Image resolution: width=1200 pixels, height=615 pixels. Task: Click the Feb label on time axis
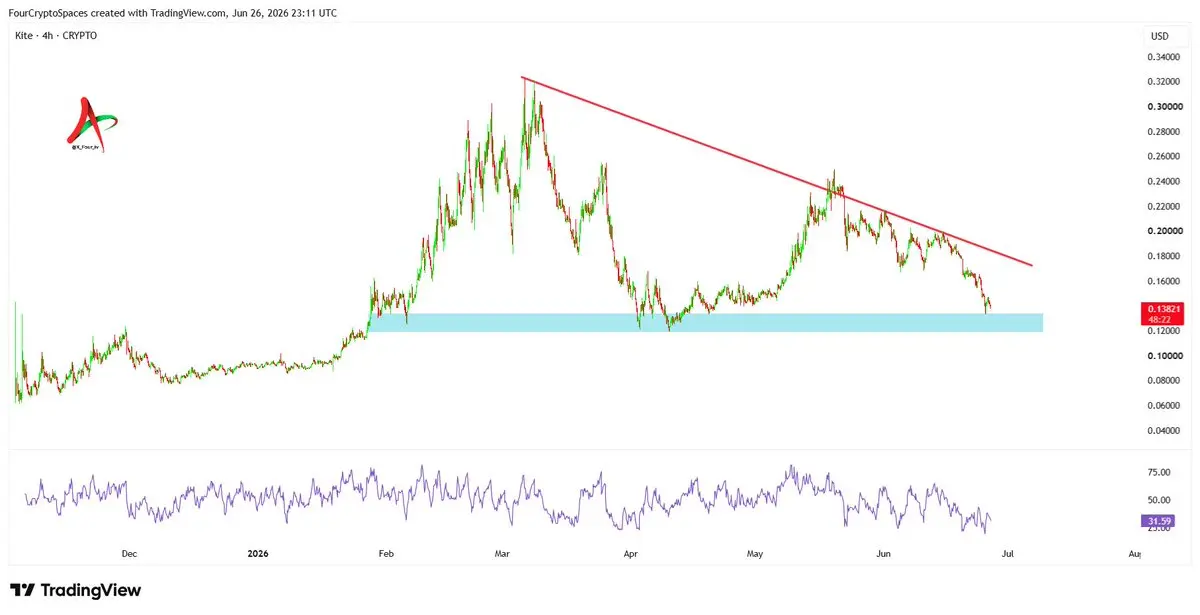pyautogui.click(x=388, y=553)
